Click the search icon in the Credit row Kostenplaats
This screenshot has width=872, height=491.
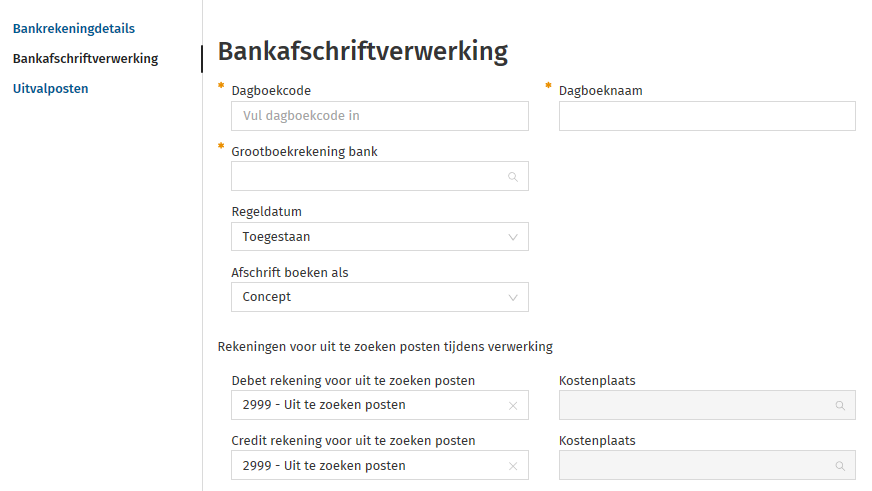point(840,466)
